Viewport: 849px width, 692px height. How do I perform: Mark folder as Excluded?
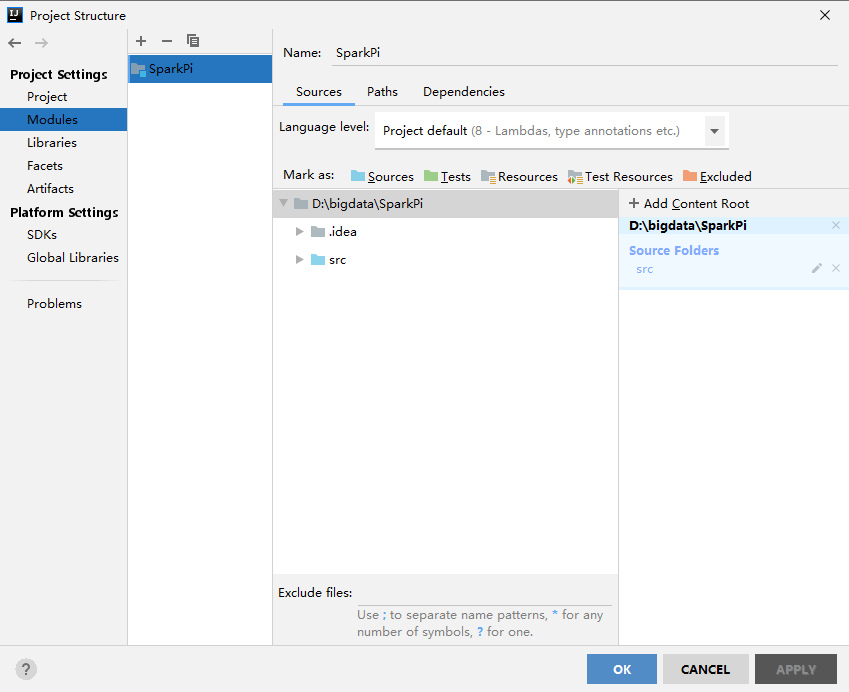717,177
